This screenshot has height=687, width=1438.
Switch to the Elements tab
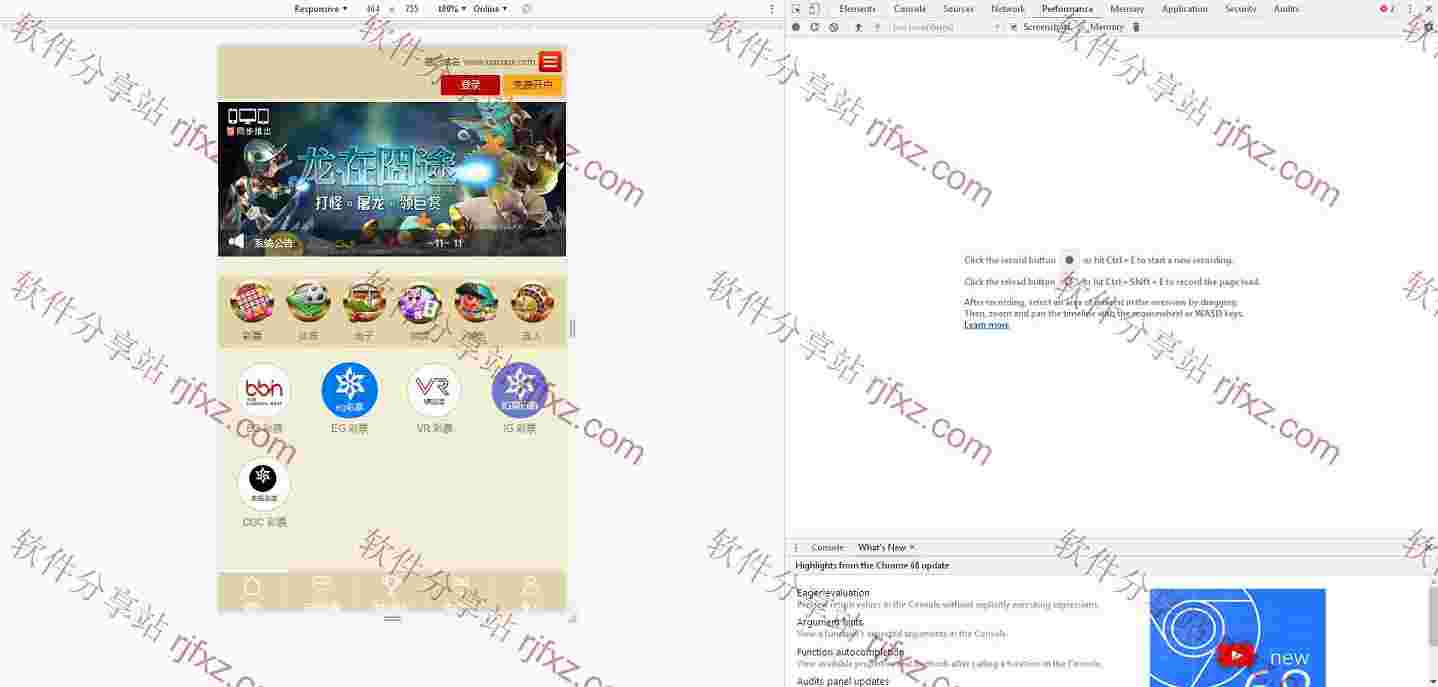857,9
